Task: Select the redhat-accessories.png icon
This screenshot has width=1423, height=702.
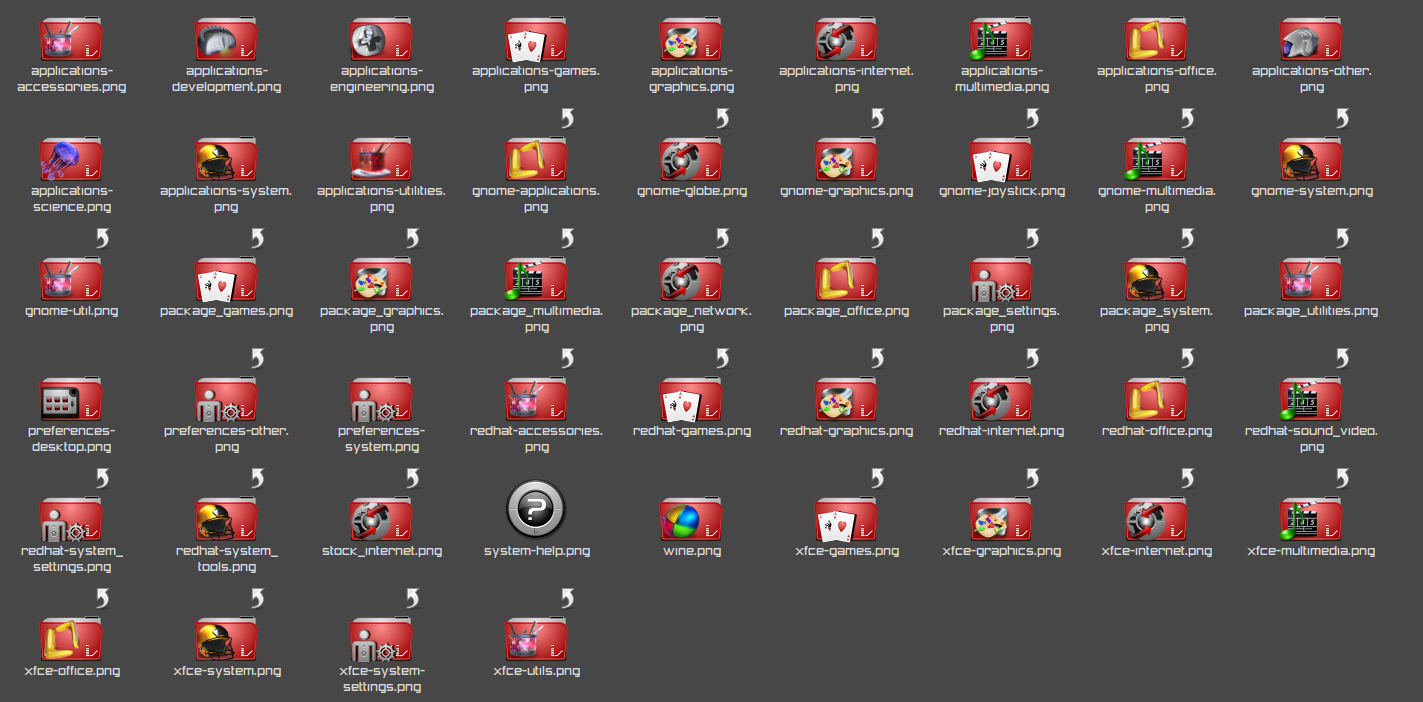Action: tap(536, 400)
